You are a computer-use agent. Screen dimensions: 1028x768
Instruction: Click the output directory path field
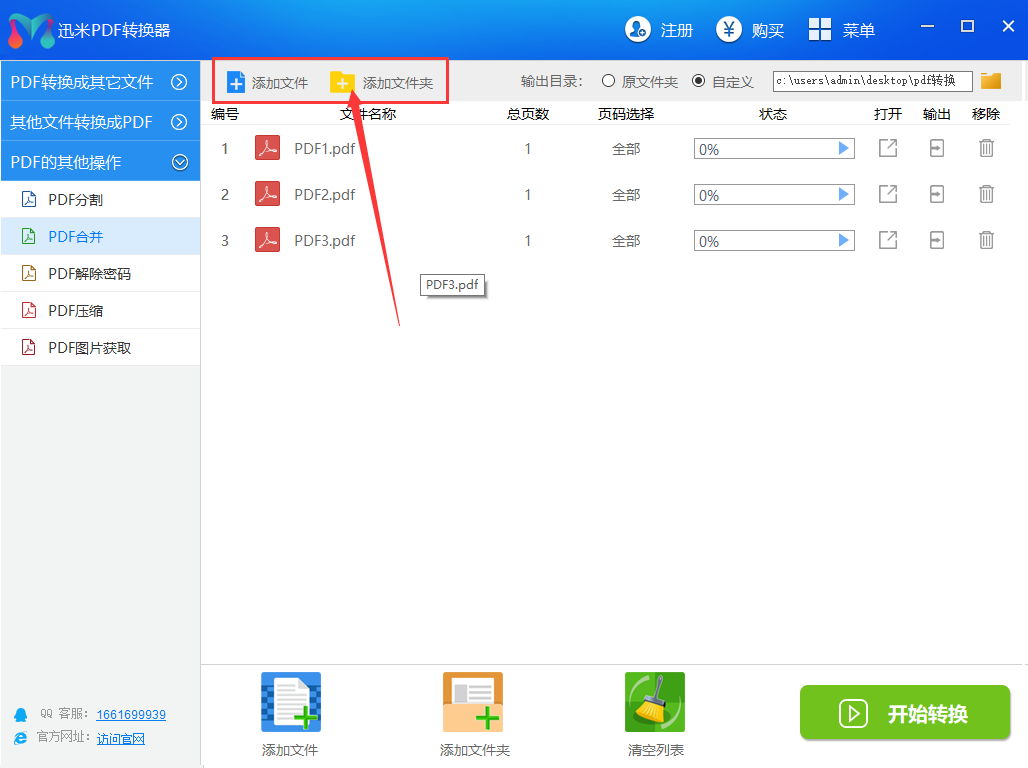point(872,81)
